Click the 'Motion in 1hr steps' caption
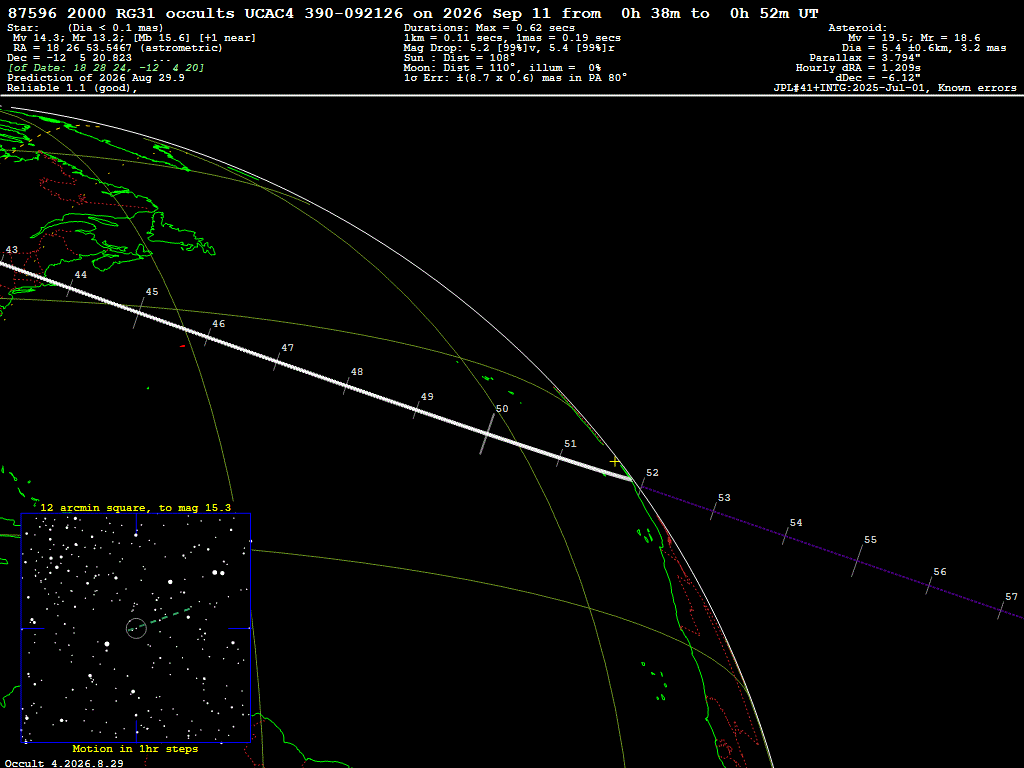 pyautogui.click(x=135, y=749)
